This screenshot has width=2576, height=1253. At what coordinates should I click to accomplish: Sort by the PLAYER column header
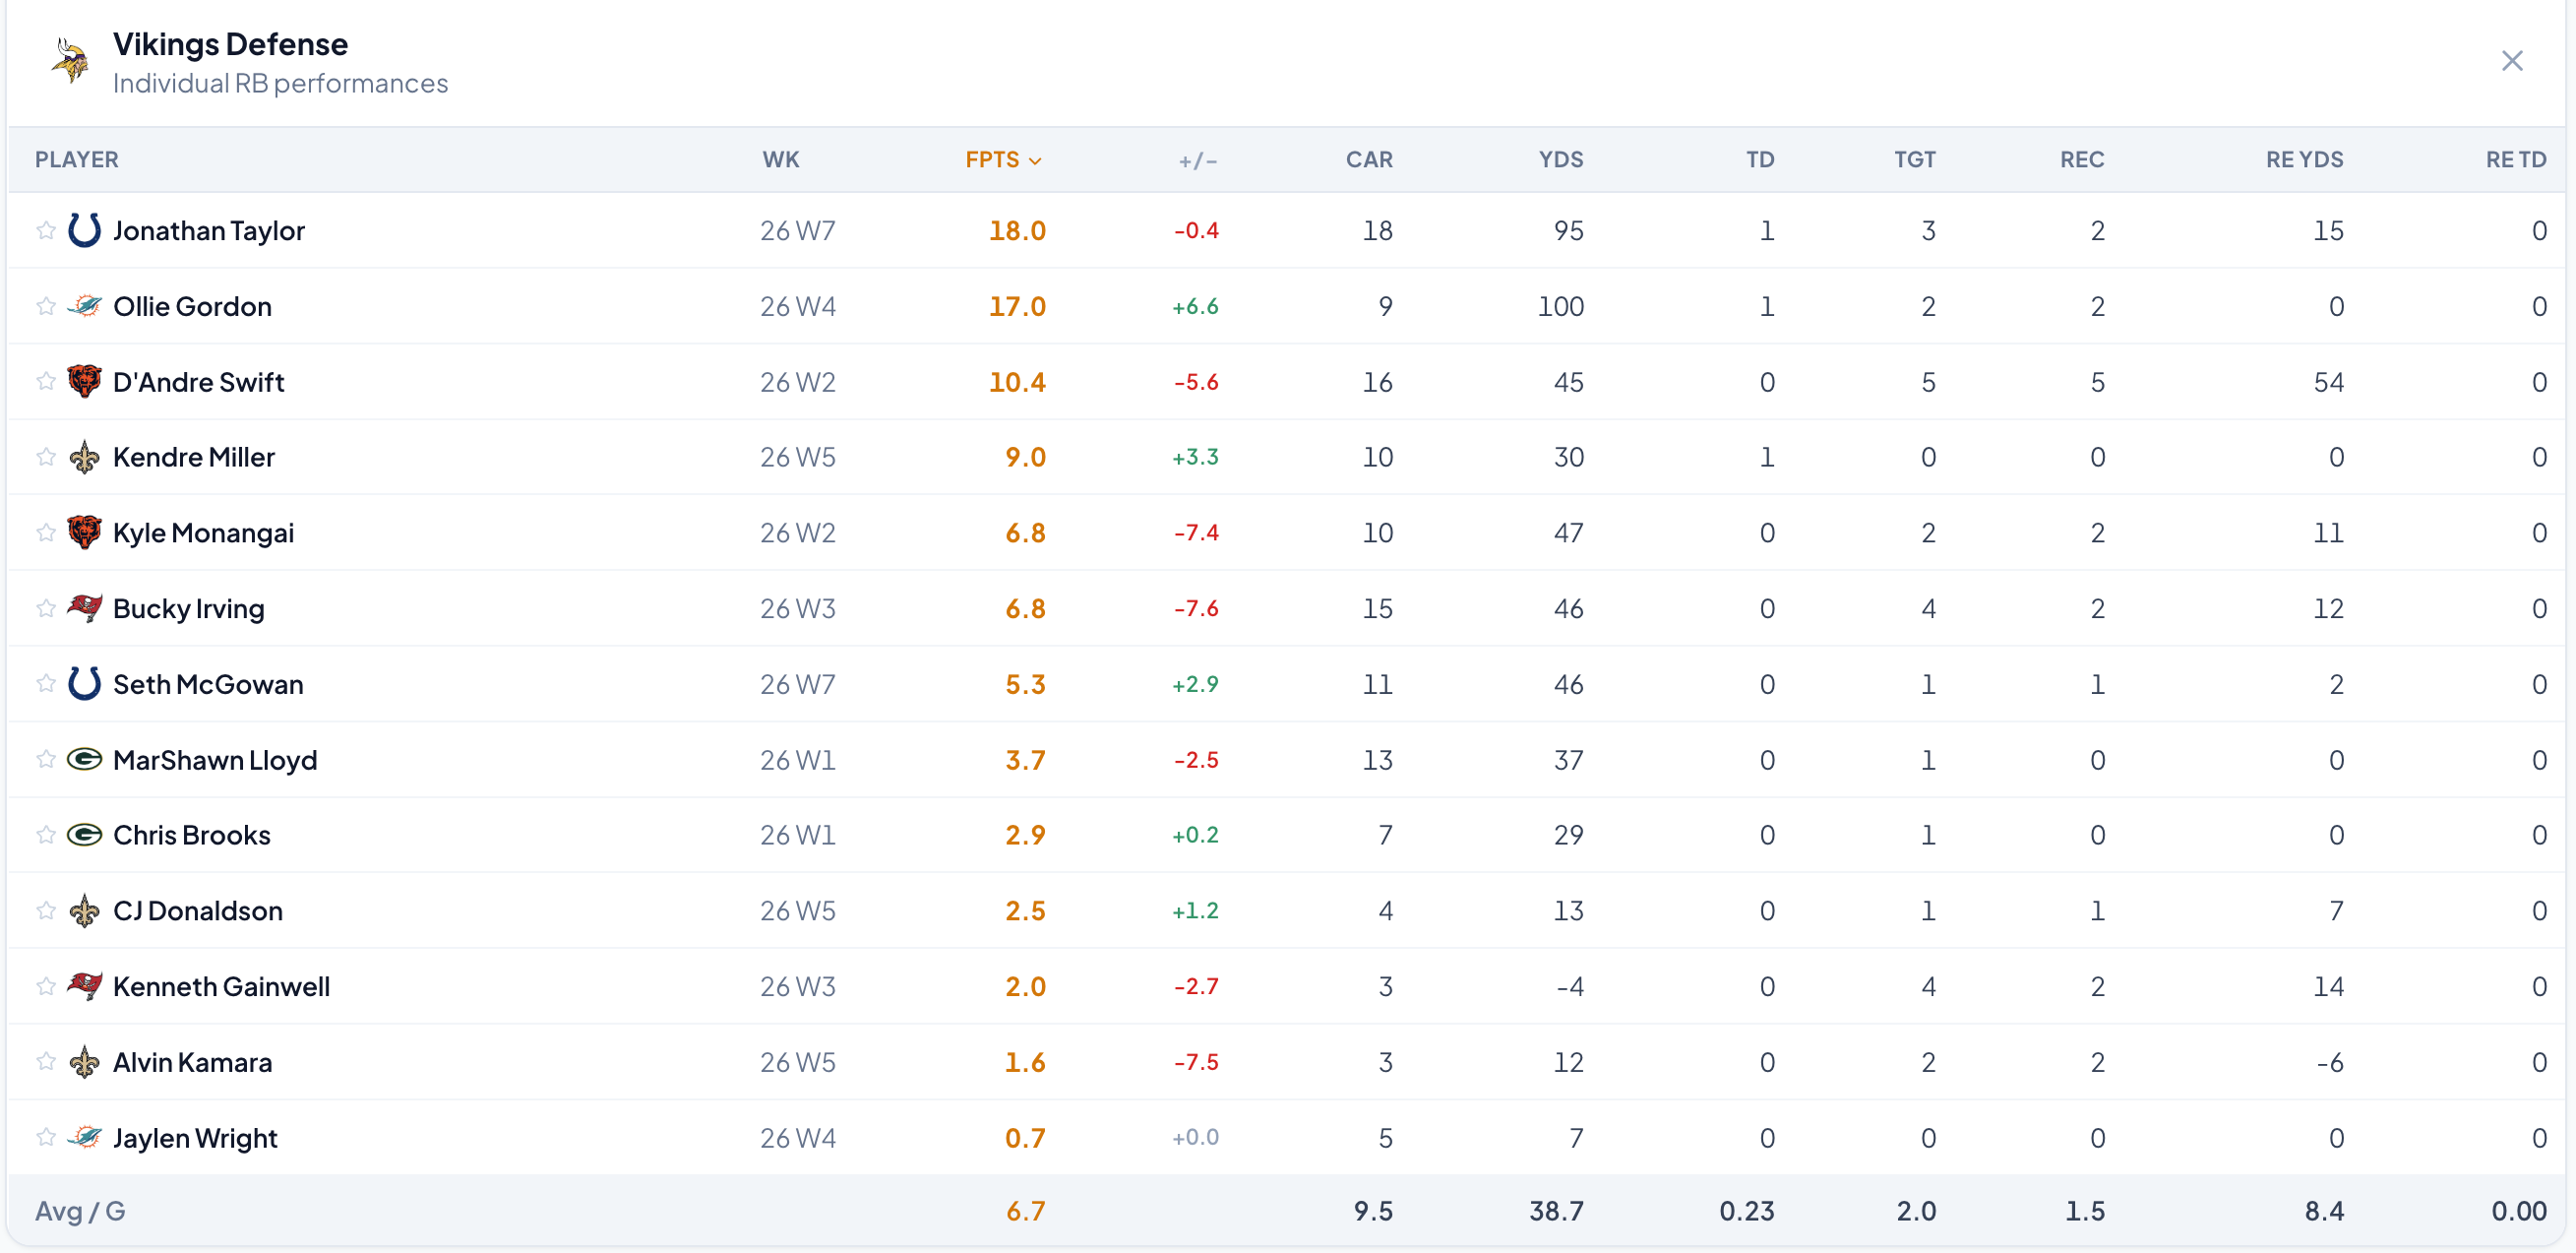(77, 160)
